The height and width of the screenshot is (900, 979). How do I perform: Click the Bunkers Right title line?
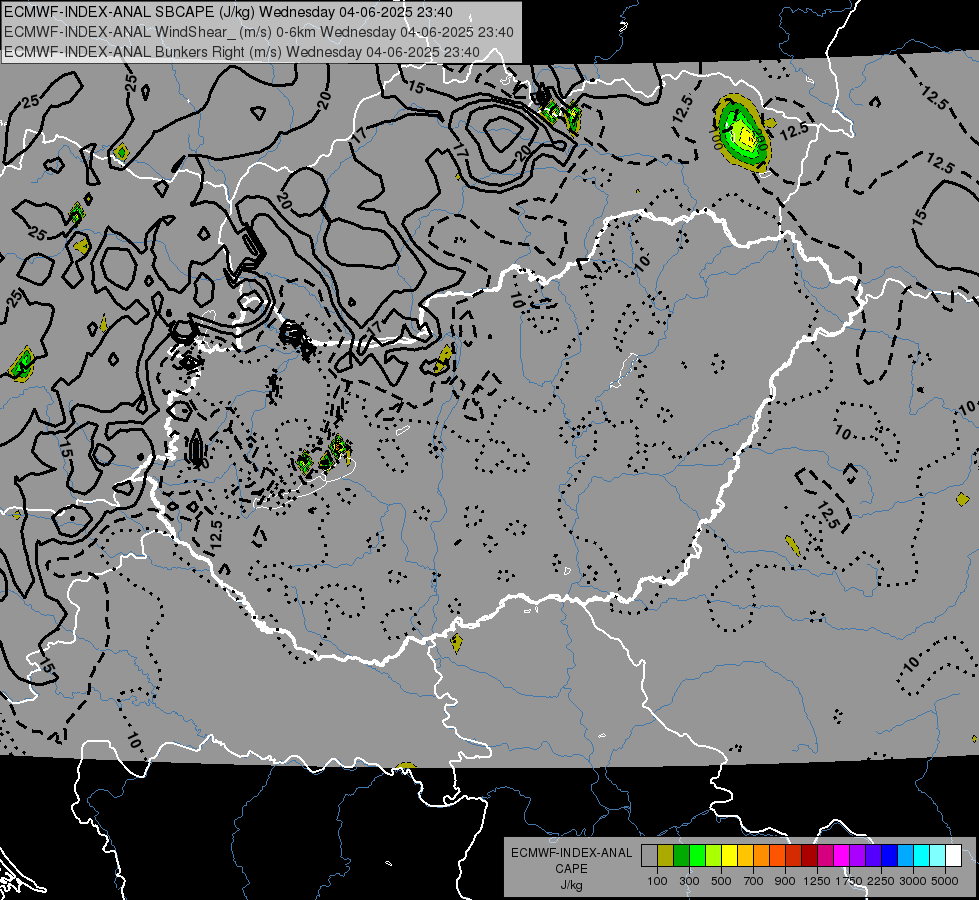point(242,52)
